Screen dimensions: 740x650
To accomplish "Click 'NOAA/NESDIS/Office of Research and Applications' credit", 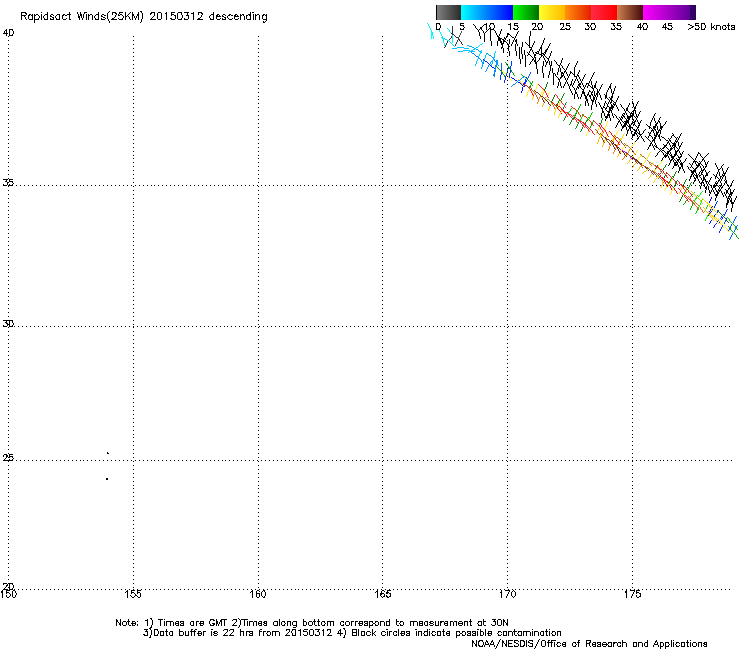I will coord(589,644).
